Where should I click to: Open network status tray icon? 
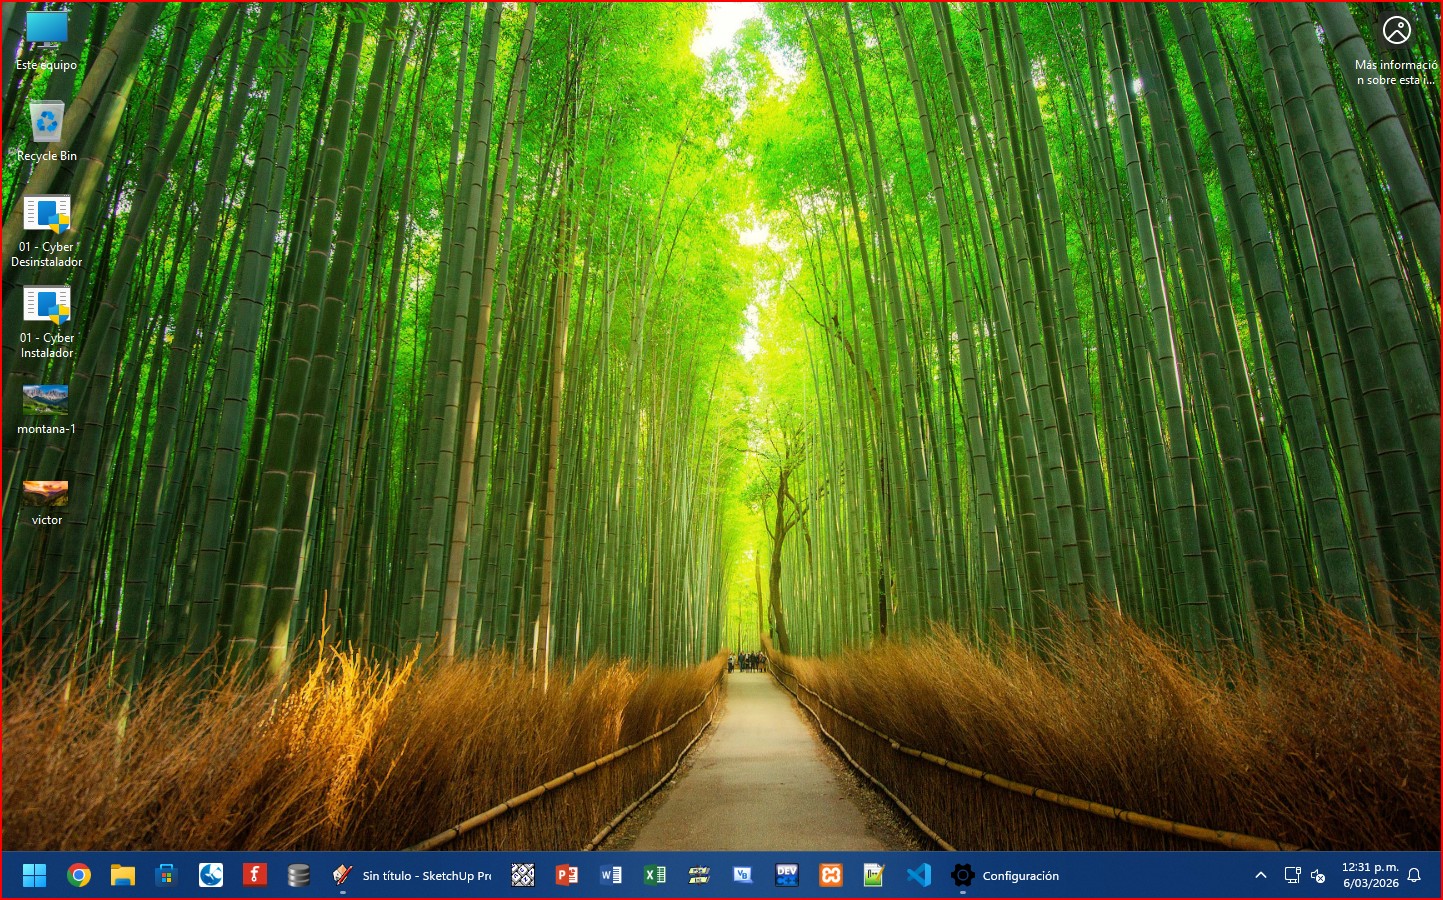[x=1292, y=876]
